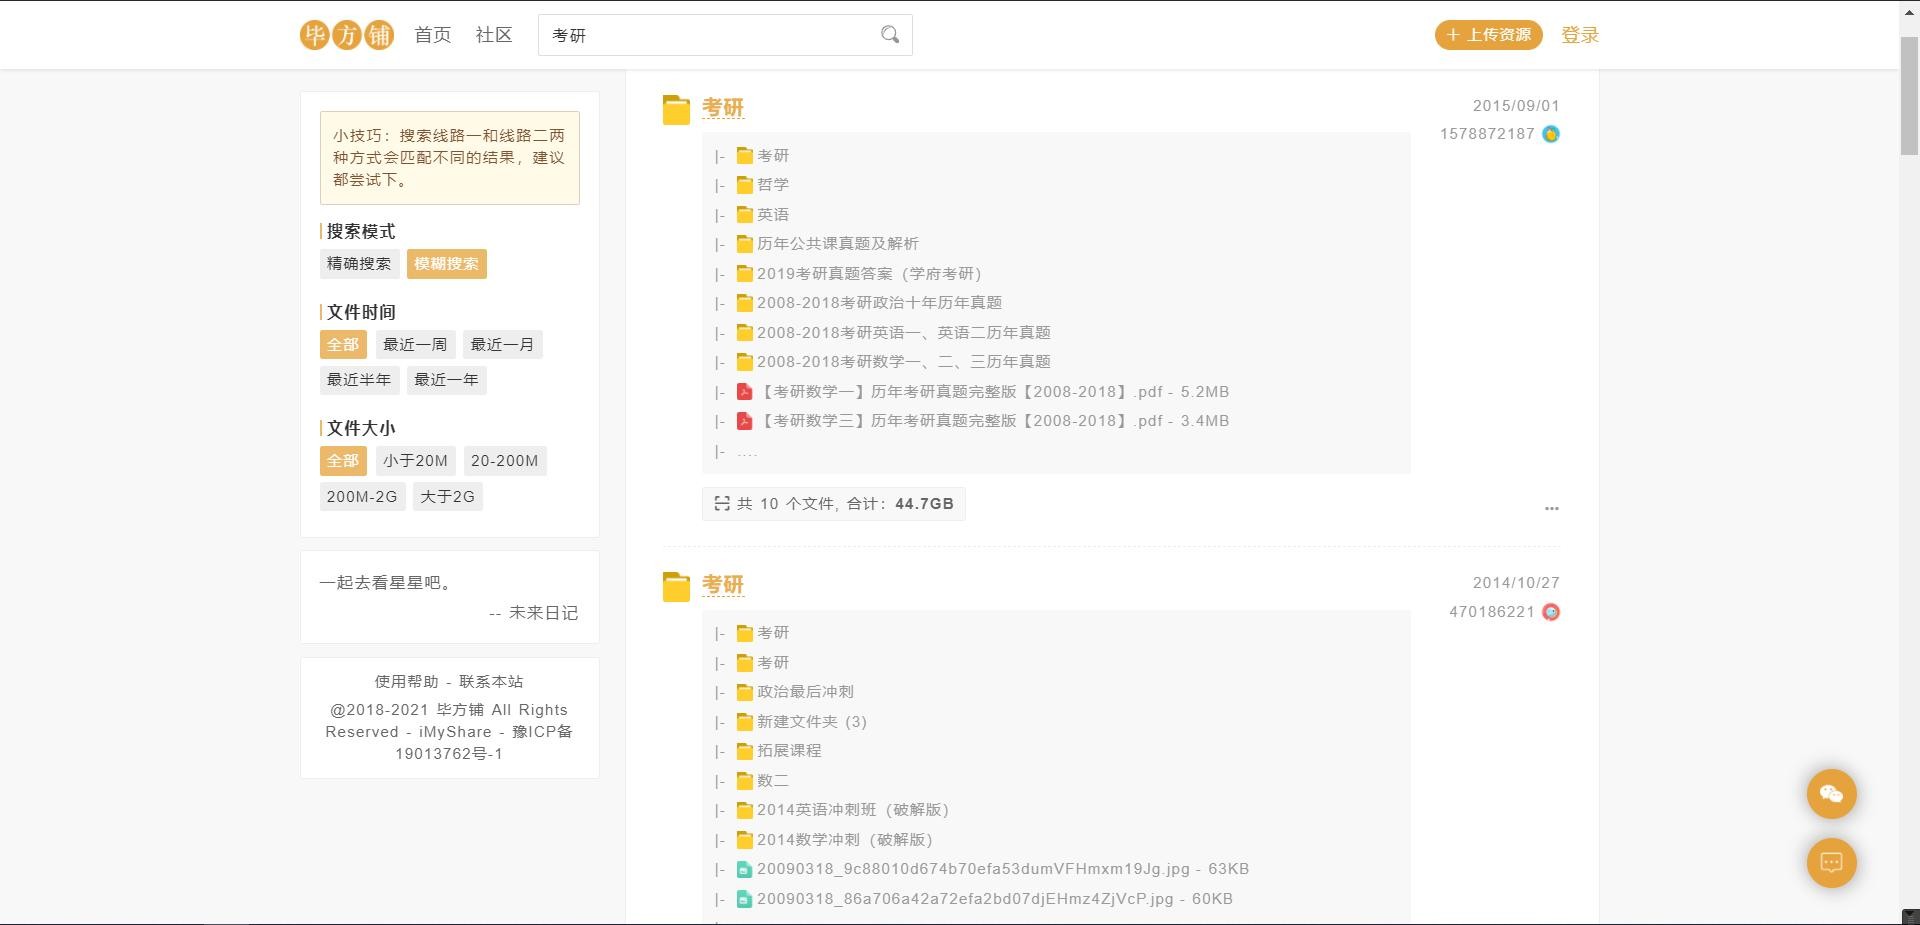Click the avatar beside user 470186221
Image resolution: width=1920 pixels, height=925 pixels.
pyautogui.click(x=1551, y=612)
